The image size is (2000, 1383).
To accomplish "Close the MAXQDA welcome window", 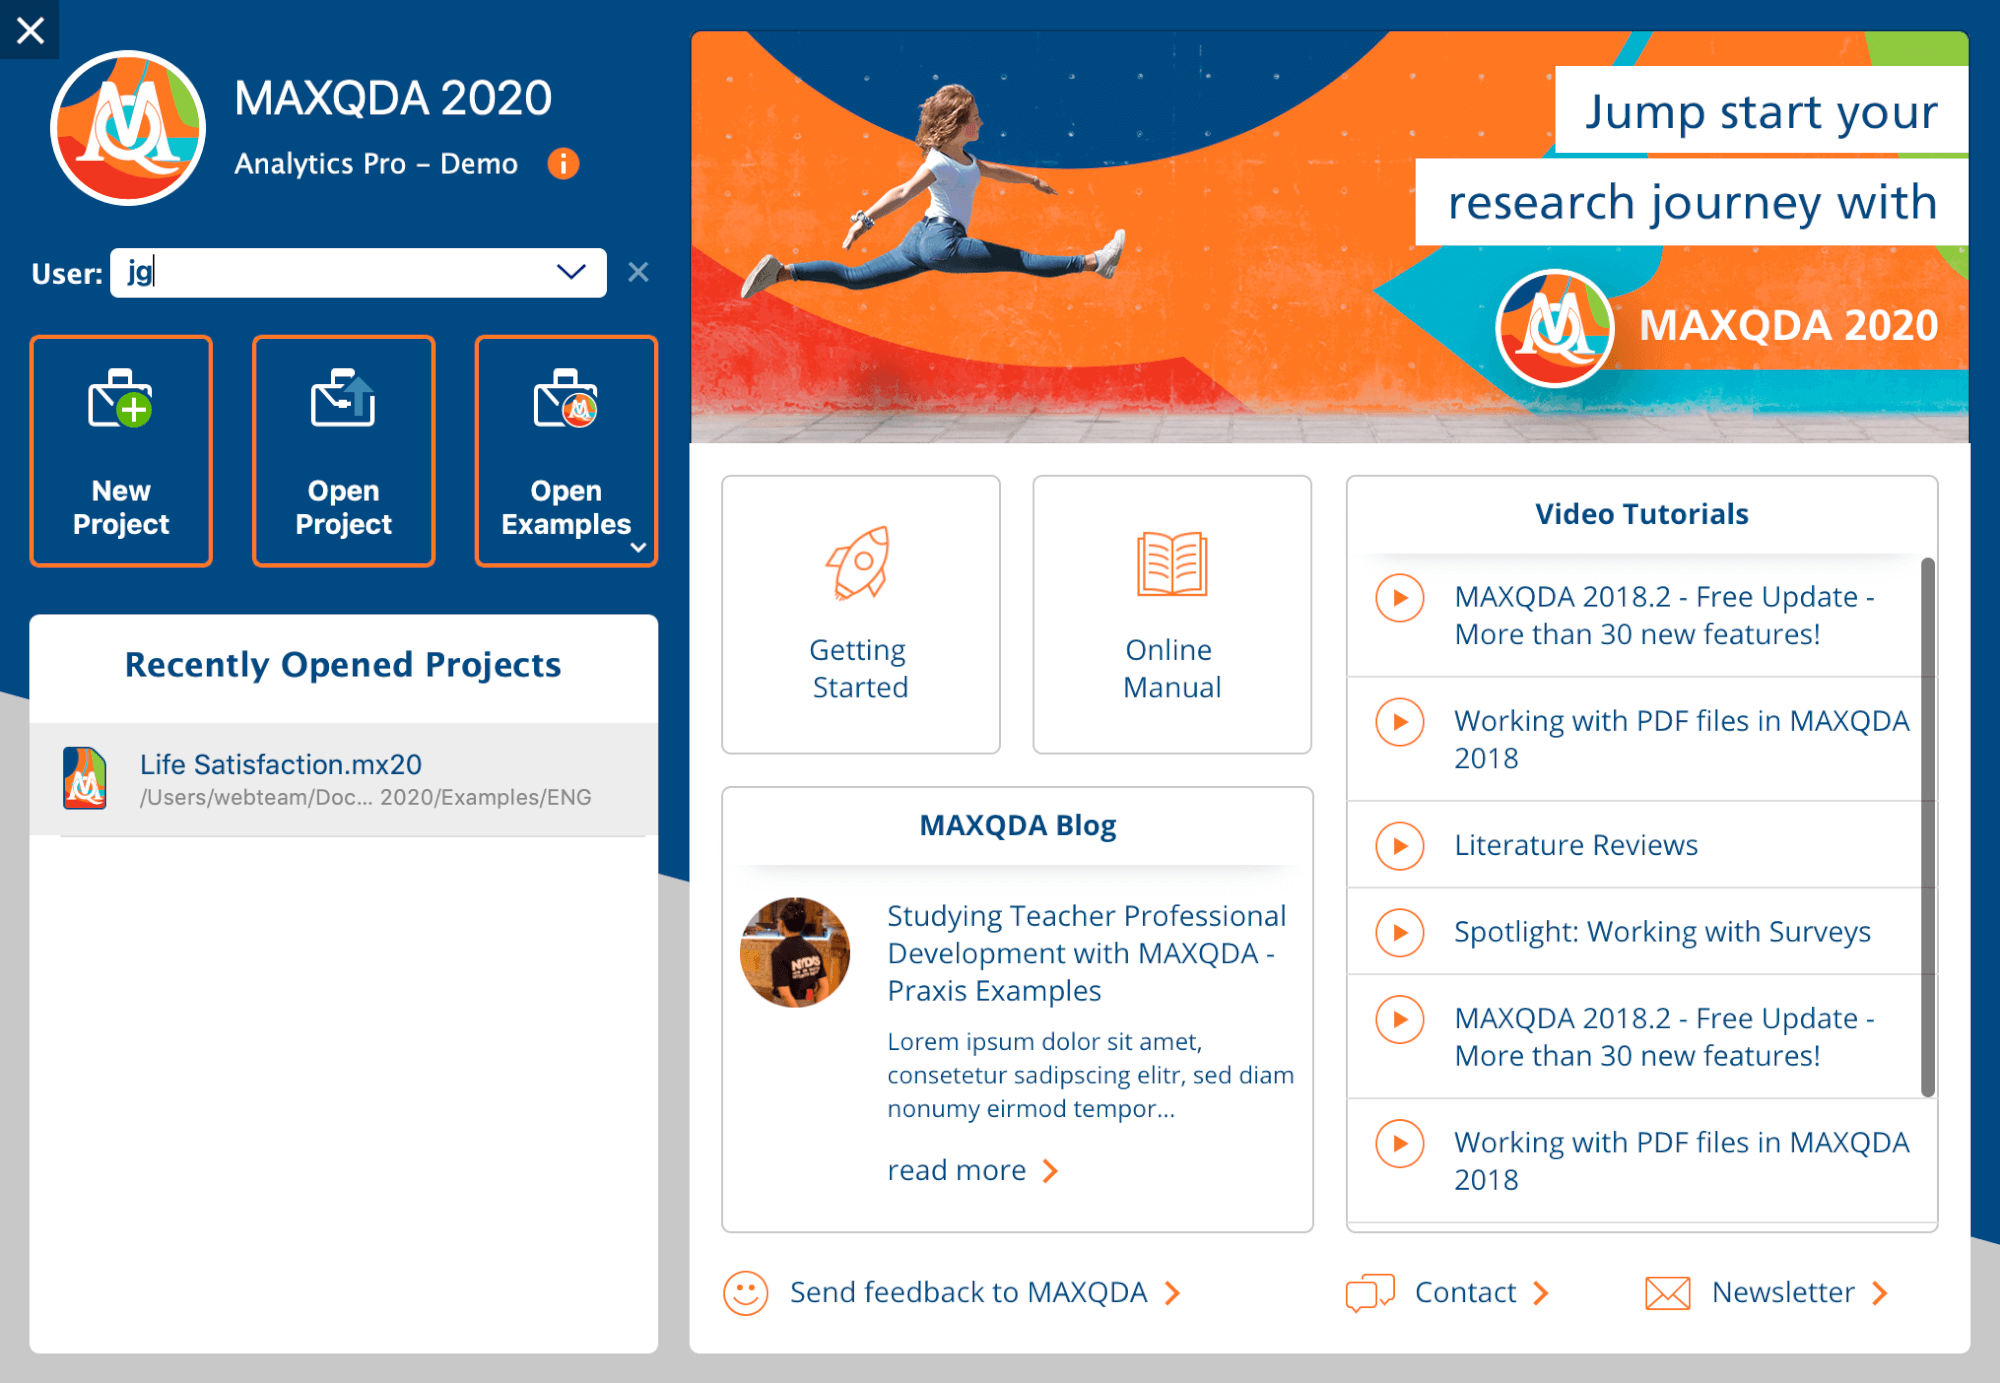I will pos(30,30).
